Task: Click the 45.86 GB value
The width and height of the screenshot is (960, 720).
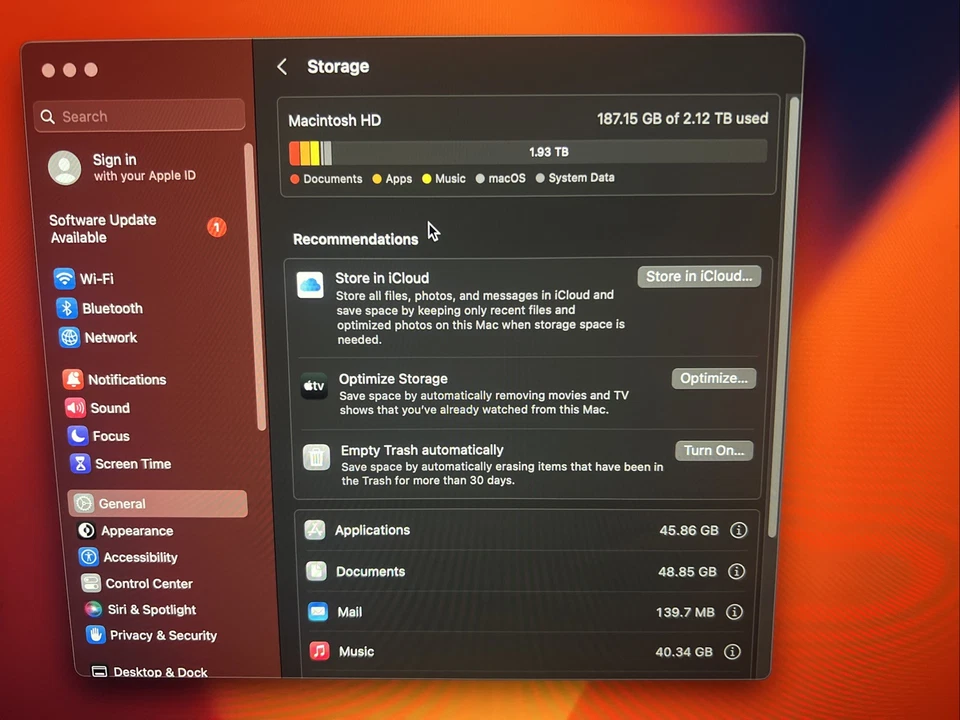Action: (689, 530)
